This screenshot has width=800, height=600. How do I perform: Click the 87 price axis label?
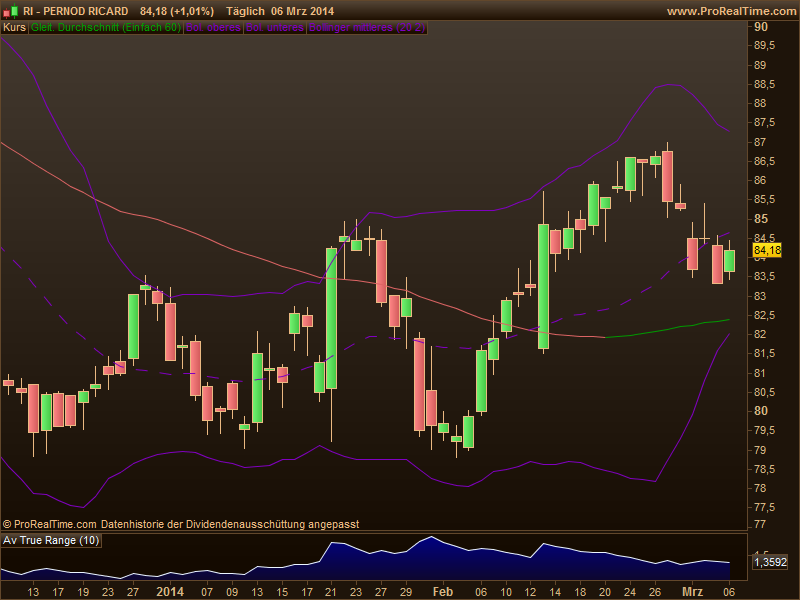click(x=760, y=142)
